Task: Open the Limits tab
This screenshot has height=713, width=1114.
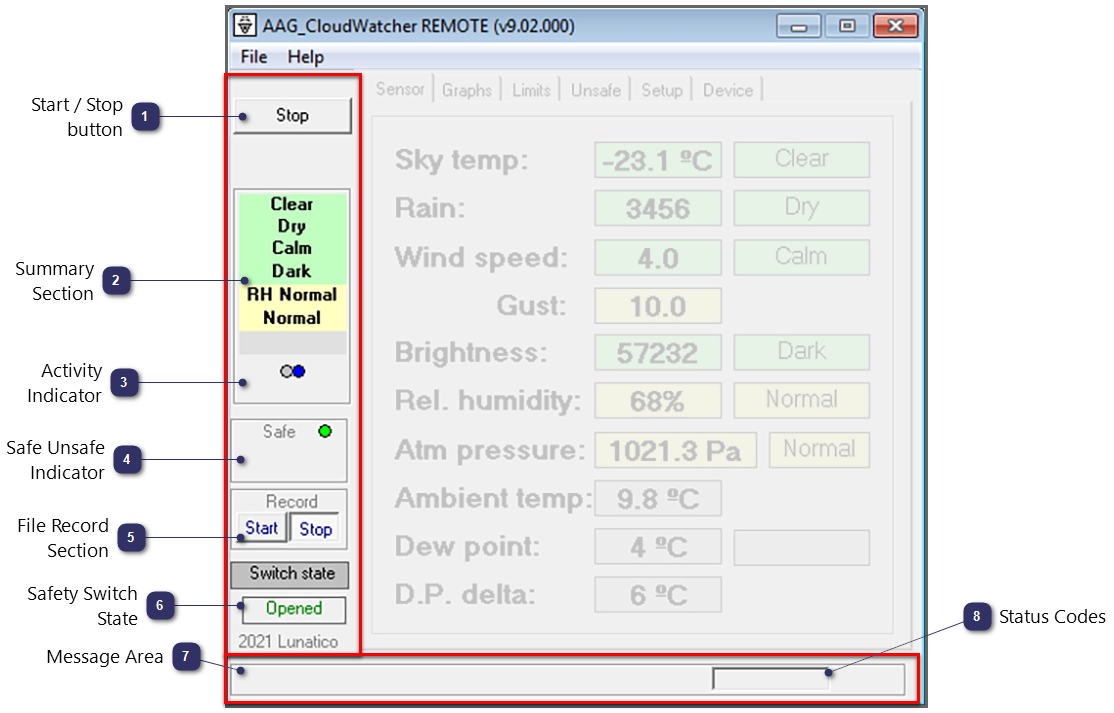Action: (x=531, y=90)
